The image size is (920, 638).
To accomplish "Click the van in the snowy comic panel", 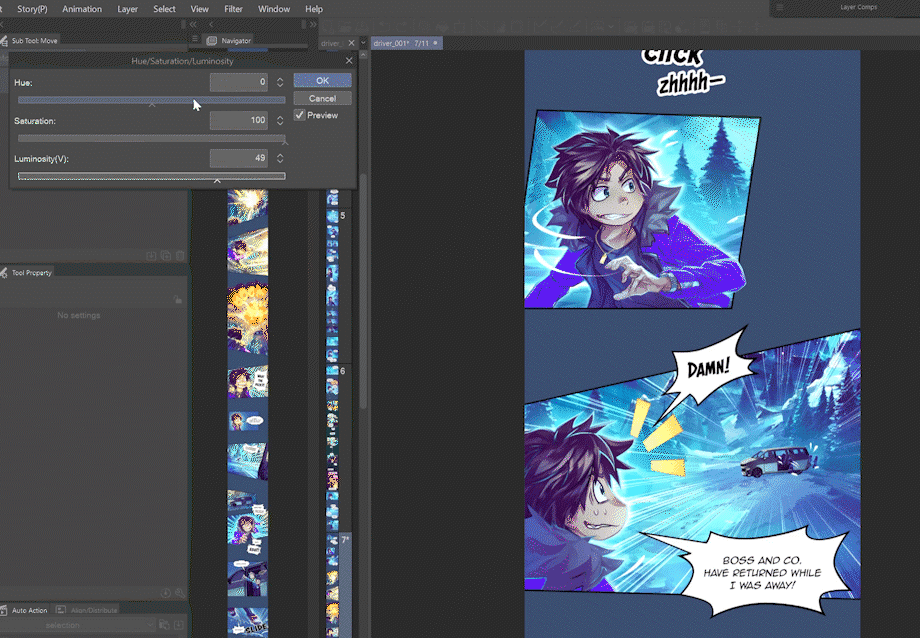I will 779,461.
